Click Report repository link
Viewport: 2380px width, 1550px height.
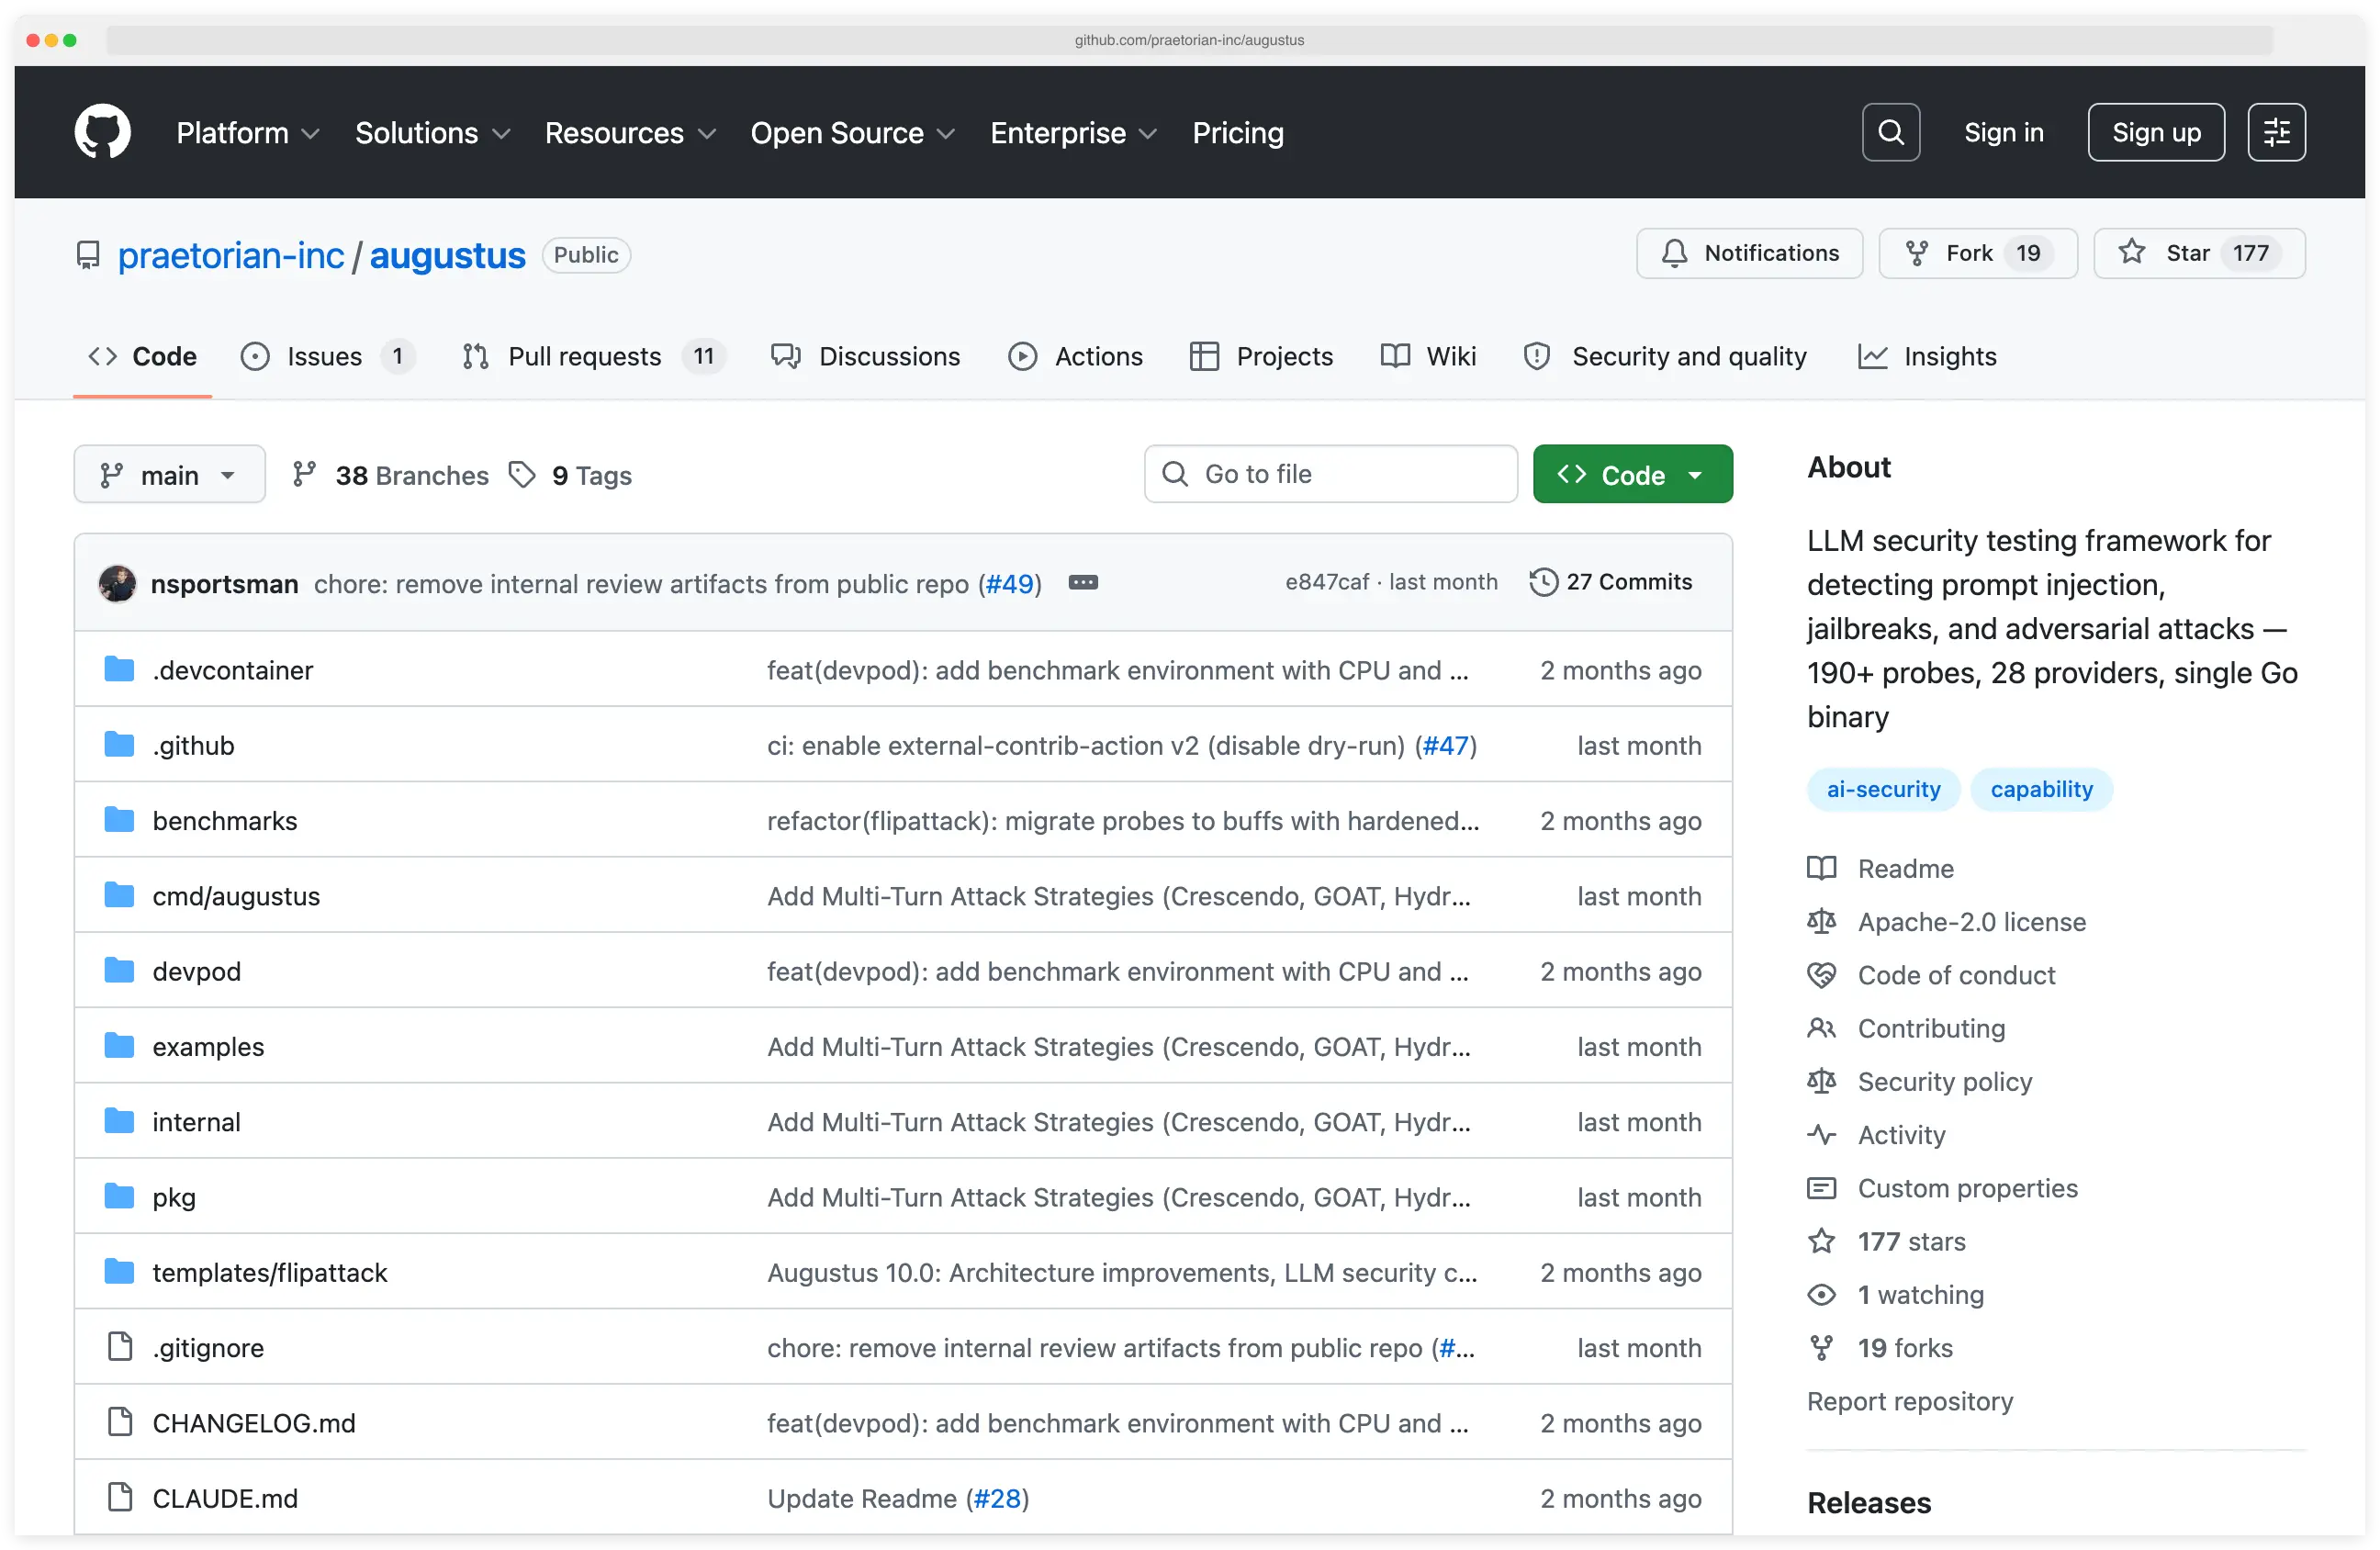1909,1400
